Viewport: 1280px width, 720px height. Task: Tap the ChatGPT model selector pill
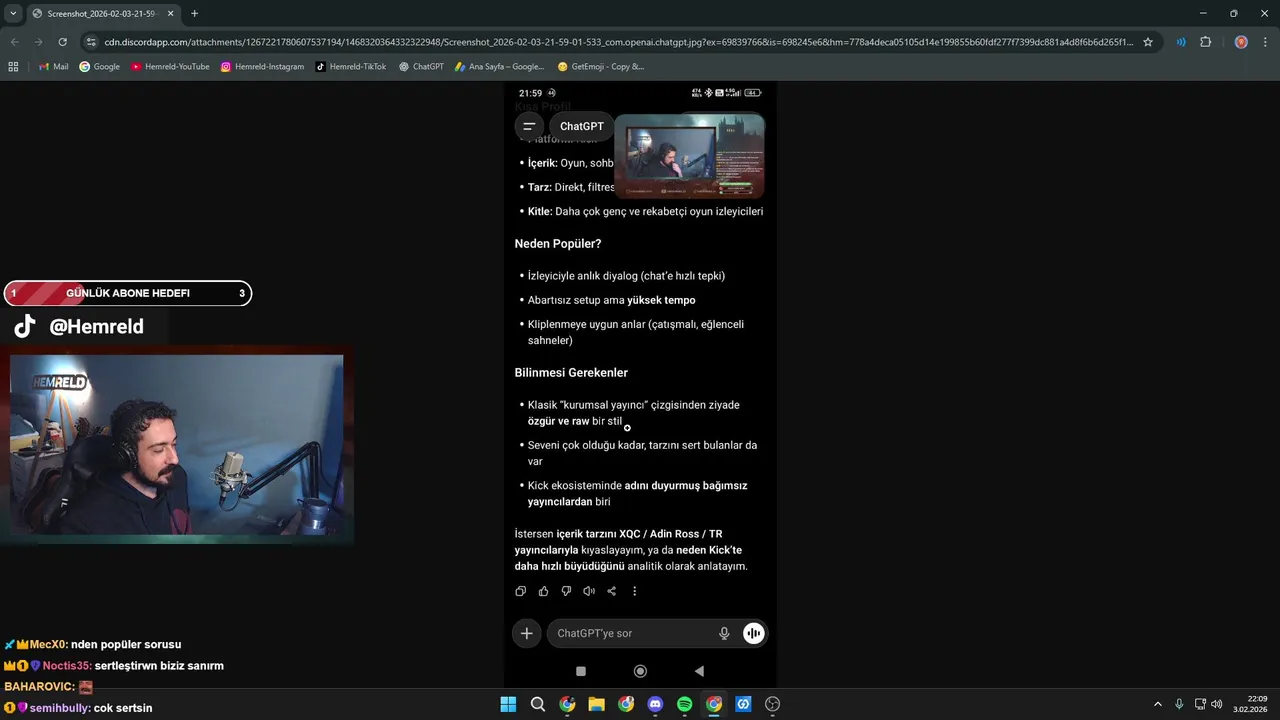(581, 126)
